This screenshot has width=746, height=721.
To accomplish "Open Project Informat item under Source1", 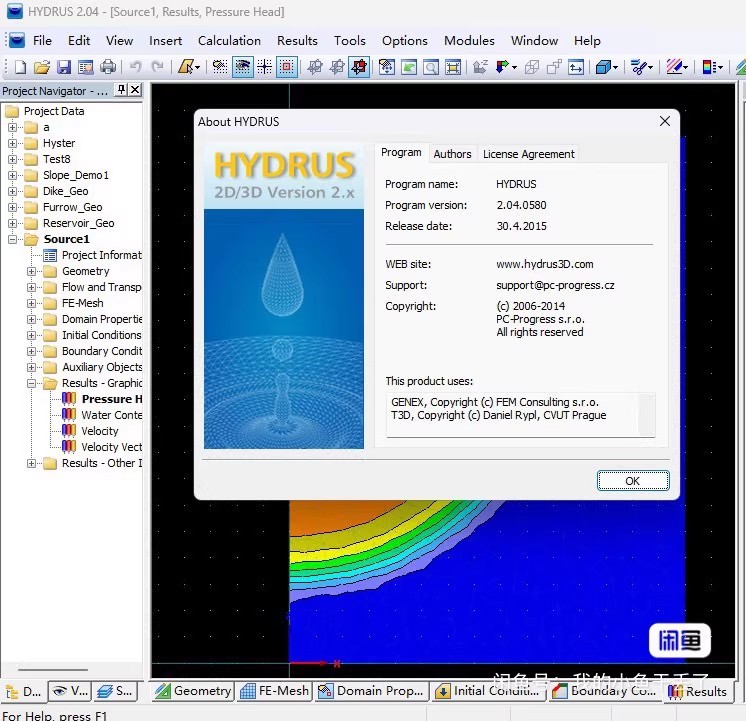I will [93, 255].
